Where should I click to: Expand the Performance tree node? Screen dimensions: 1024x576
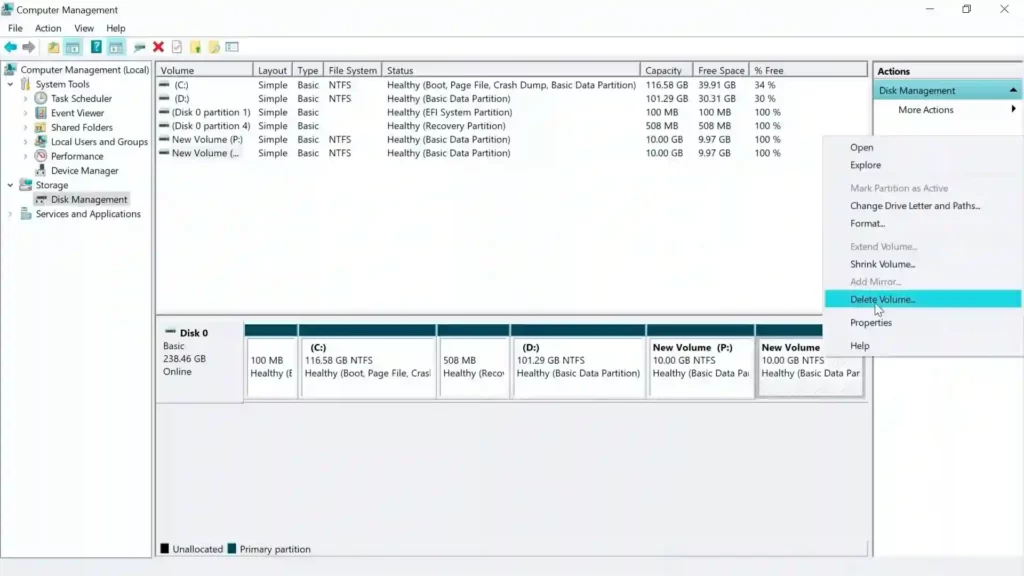point(25,156)
